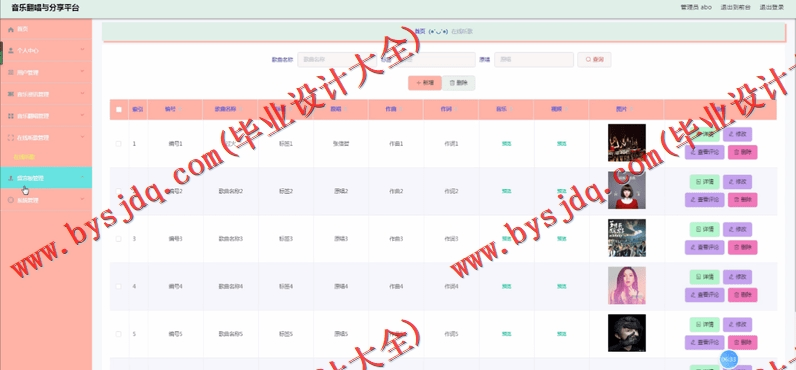
Task: Tick the checkbox for row 编号1
Action: [119, 144]
